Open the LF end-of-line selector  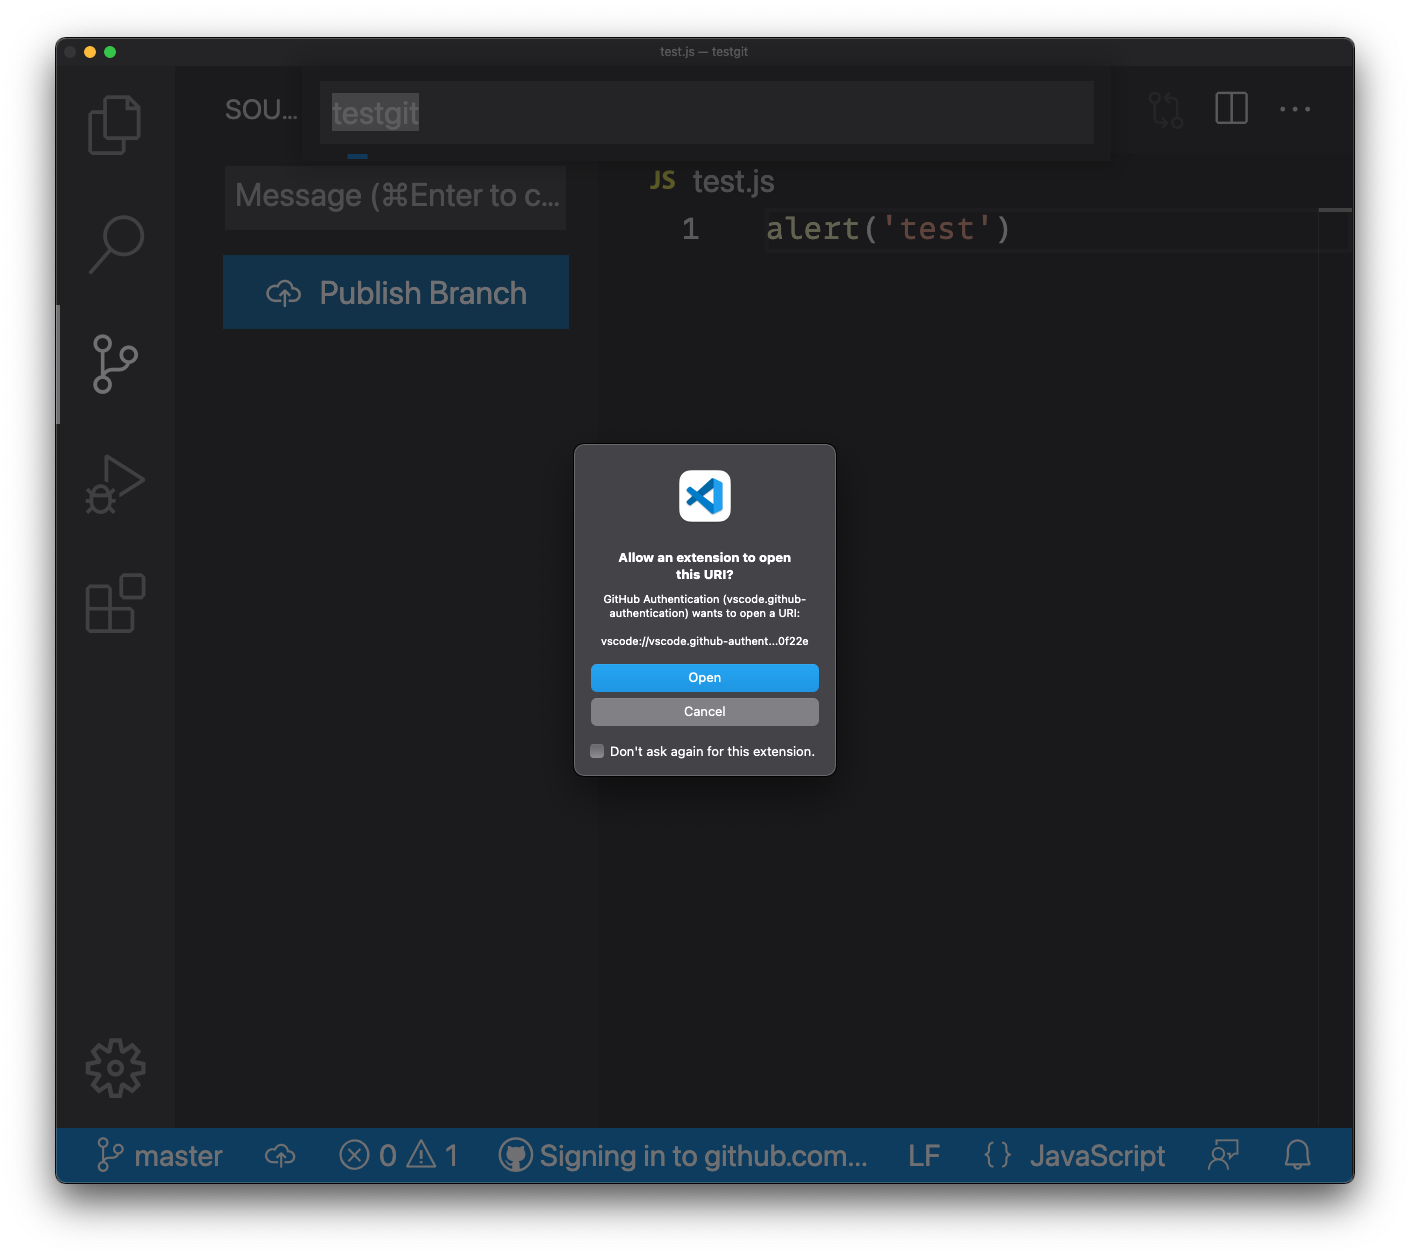[x=923, y=1155]
